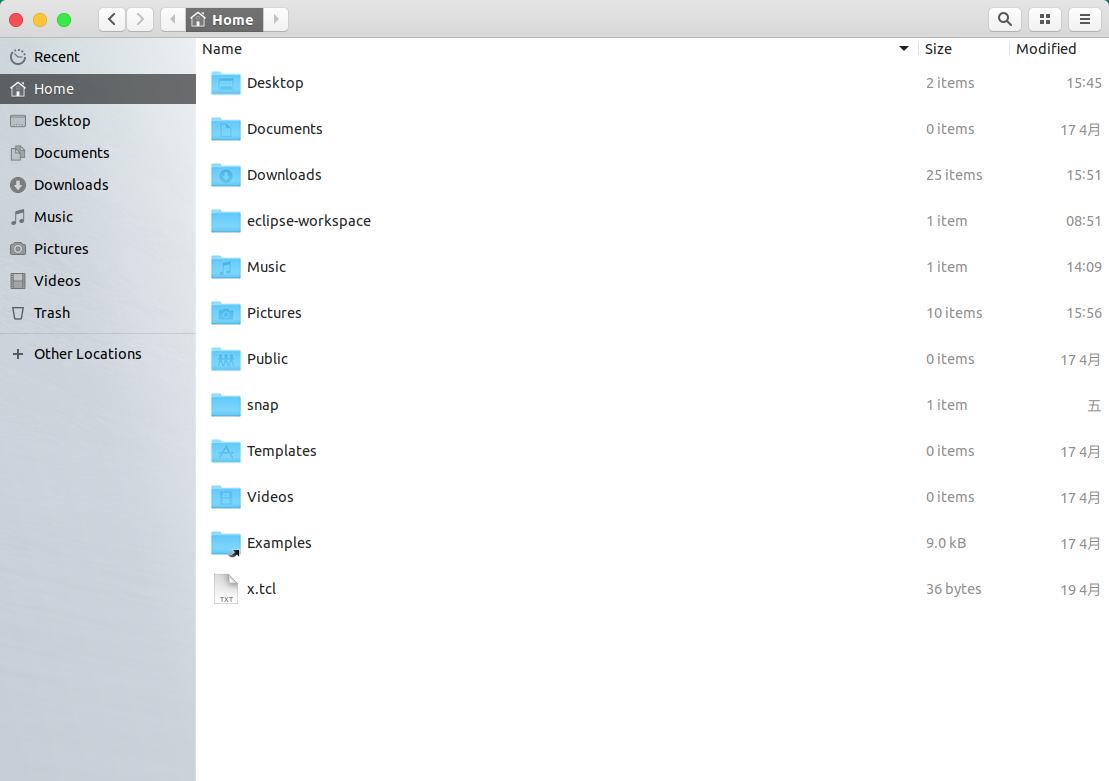Click the Downloads arrow icon in the sidebar
Viewport: 1109px width, 781px height.
pyautogui.click(x=18, y=185)
